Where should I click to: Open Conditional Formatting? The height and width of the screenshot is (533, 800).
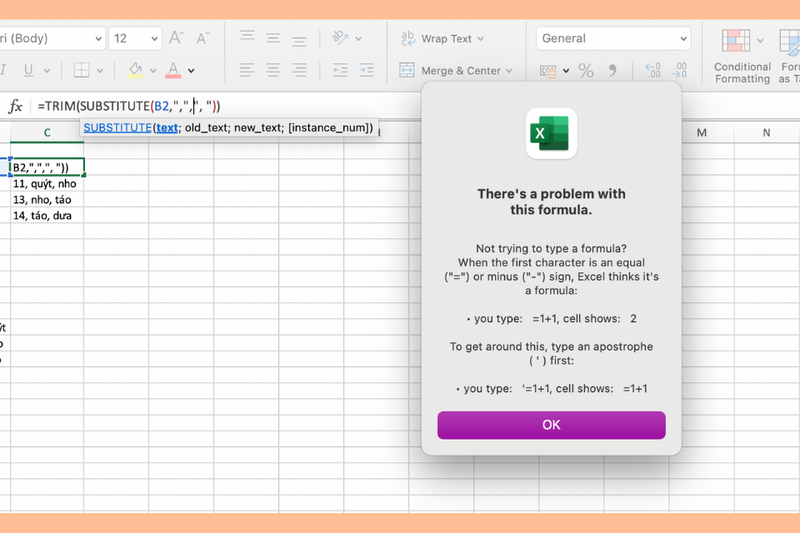[742, 57]
